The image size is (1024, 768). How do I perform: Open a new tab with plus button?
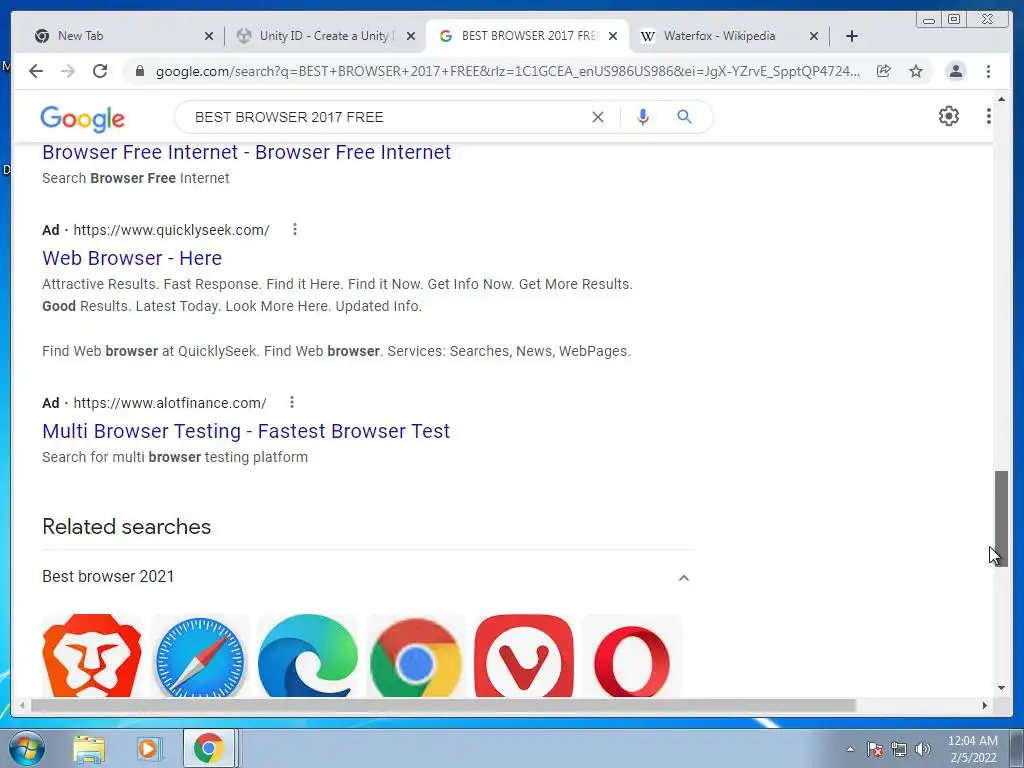[852, 36]
